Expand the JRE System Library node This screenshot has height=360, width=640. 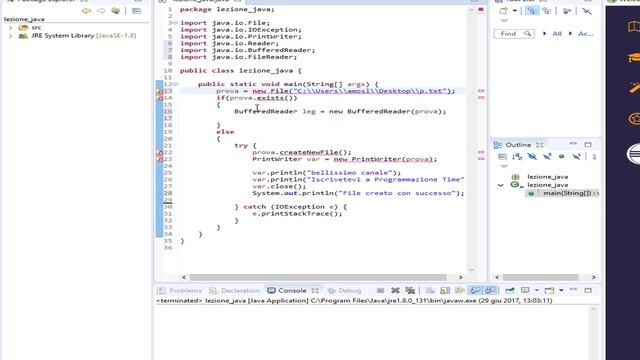pyautogui.click(x=11, y=36)
